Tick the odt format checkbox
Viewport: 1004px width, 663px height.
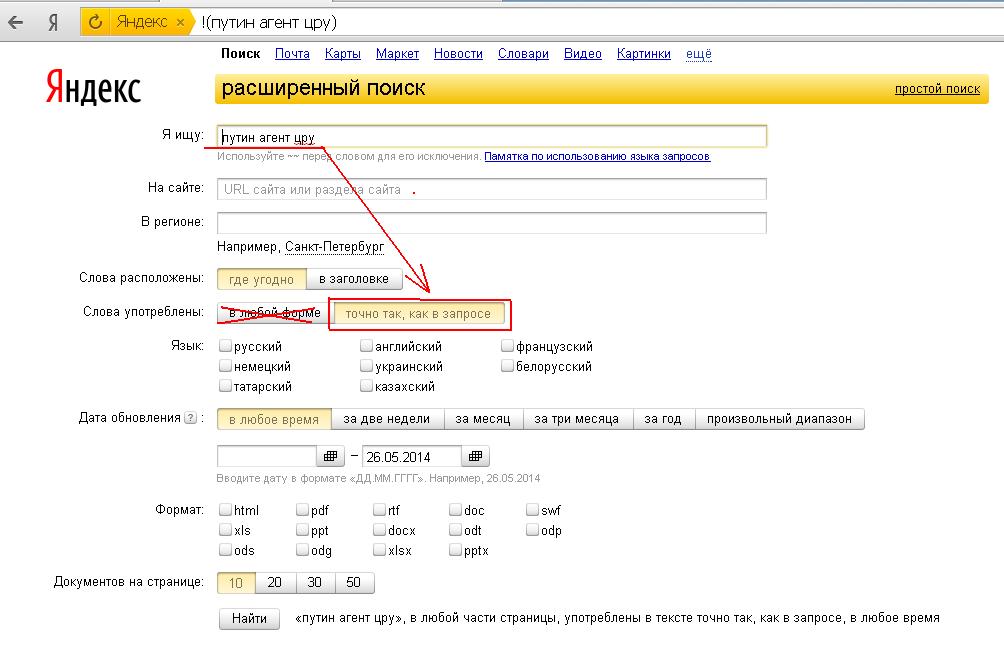tap(455, 530)
